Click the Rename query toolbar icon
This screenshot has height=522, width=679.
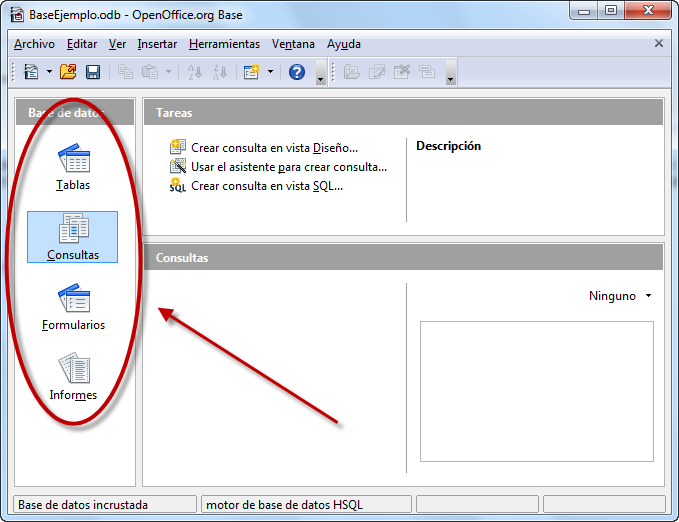(x=427, y=72)
